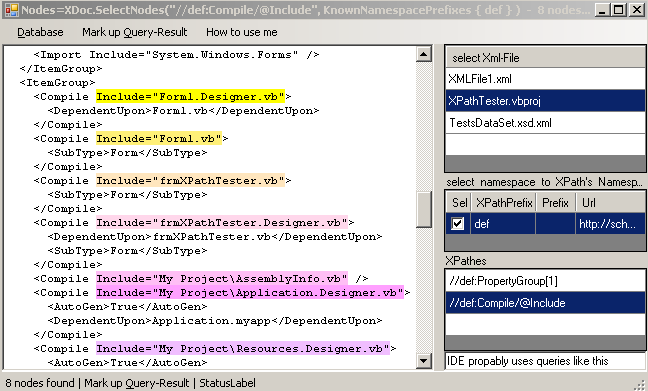The width and height of the screenshot is (648, 391).
Task: Click the select Xml-File column header
Action: pyautogui.click(x=545, y=57)
